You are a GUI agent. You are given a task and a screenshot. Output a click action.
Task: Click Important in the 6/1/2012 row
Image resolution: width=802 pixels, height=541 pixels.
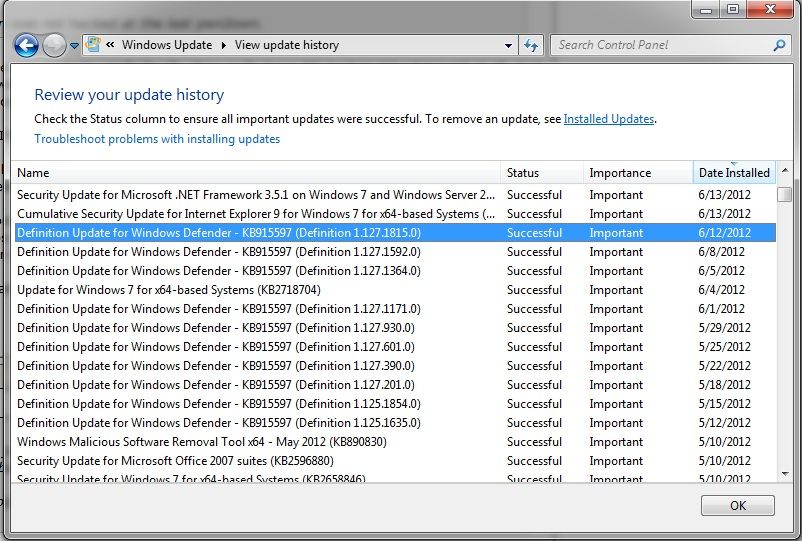616,309
